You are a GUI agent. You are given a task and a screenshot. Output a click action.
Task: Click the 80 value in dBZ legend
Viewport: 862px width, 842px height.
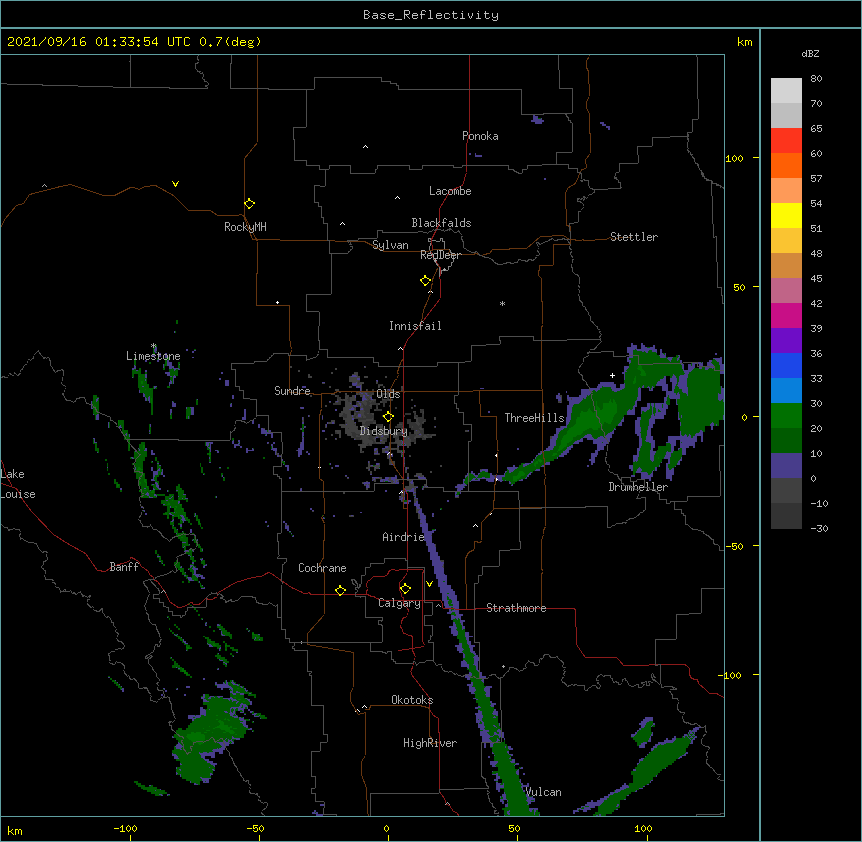pyautogui.click(x=816, y=78)
